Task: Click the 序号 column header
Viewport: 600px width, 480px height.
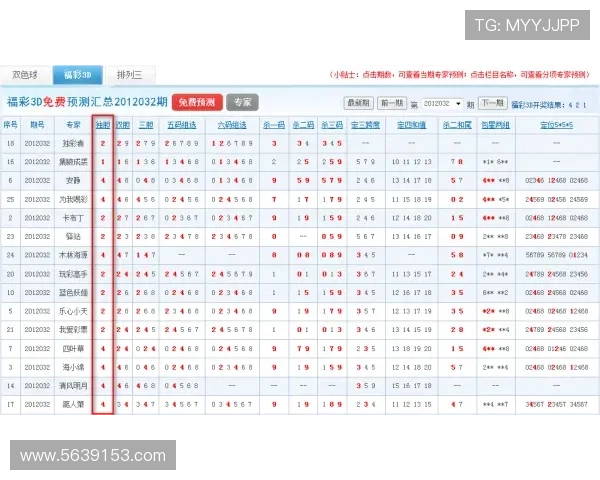Action: pyautogui.click(x=10, y=125)
